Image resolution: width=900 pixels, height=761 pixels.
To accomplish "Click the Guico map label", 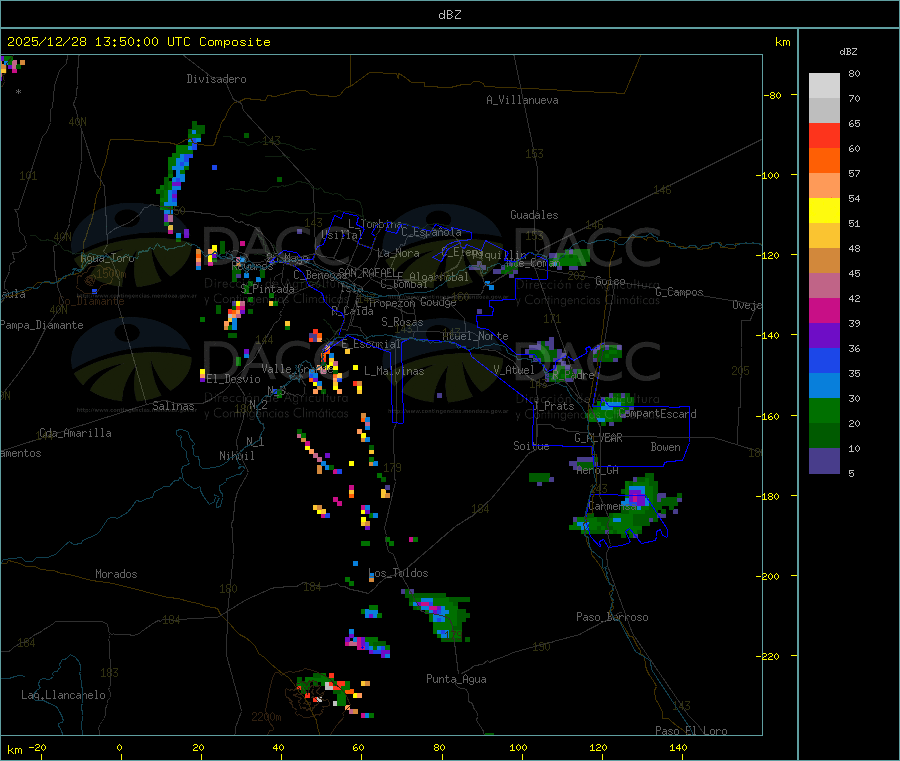I will point(610,281).
